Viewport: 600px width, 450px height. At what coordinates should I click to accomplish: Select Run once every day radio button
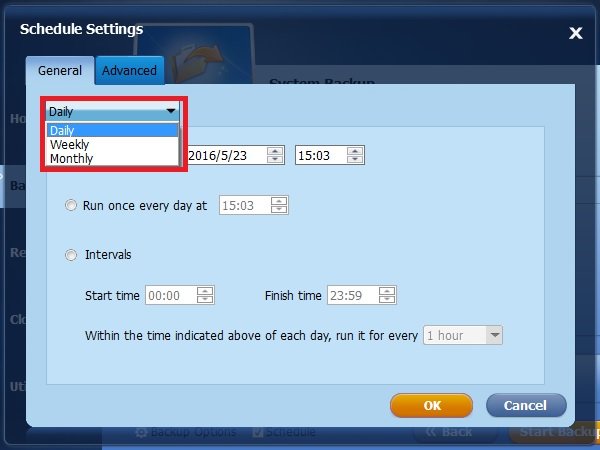click(x=71, y=205)
